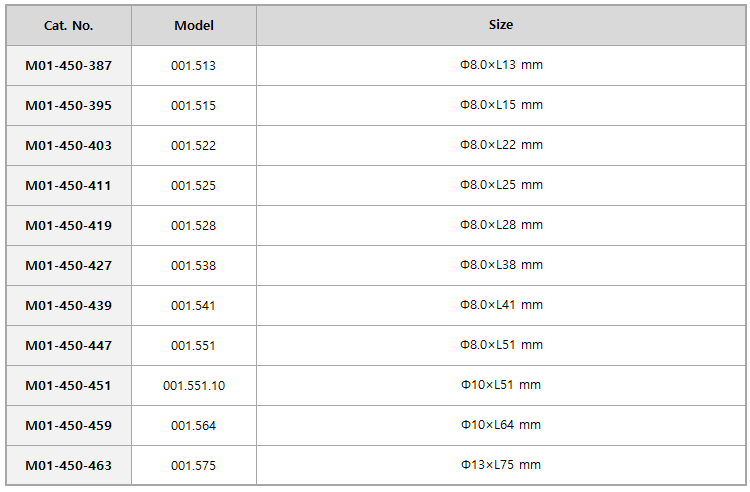This screenshot has width=750, height=492.
Task: Select catalog number M01-450-427
Action: [68, 266]
